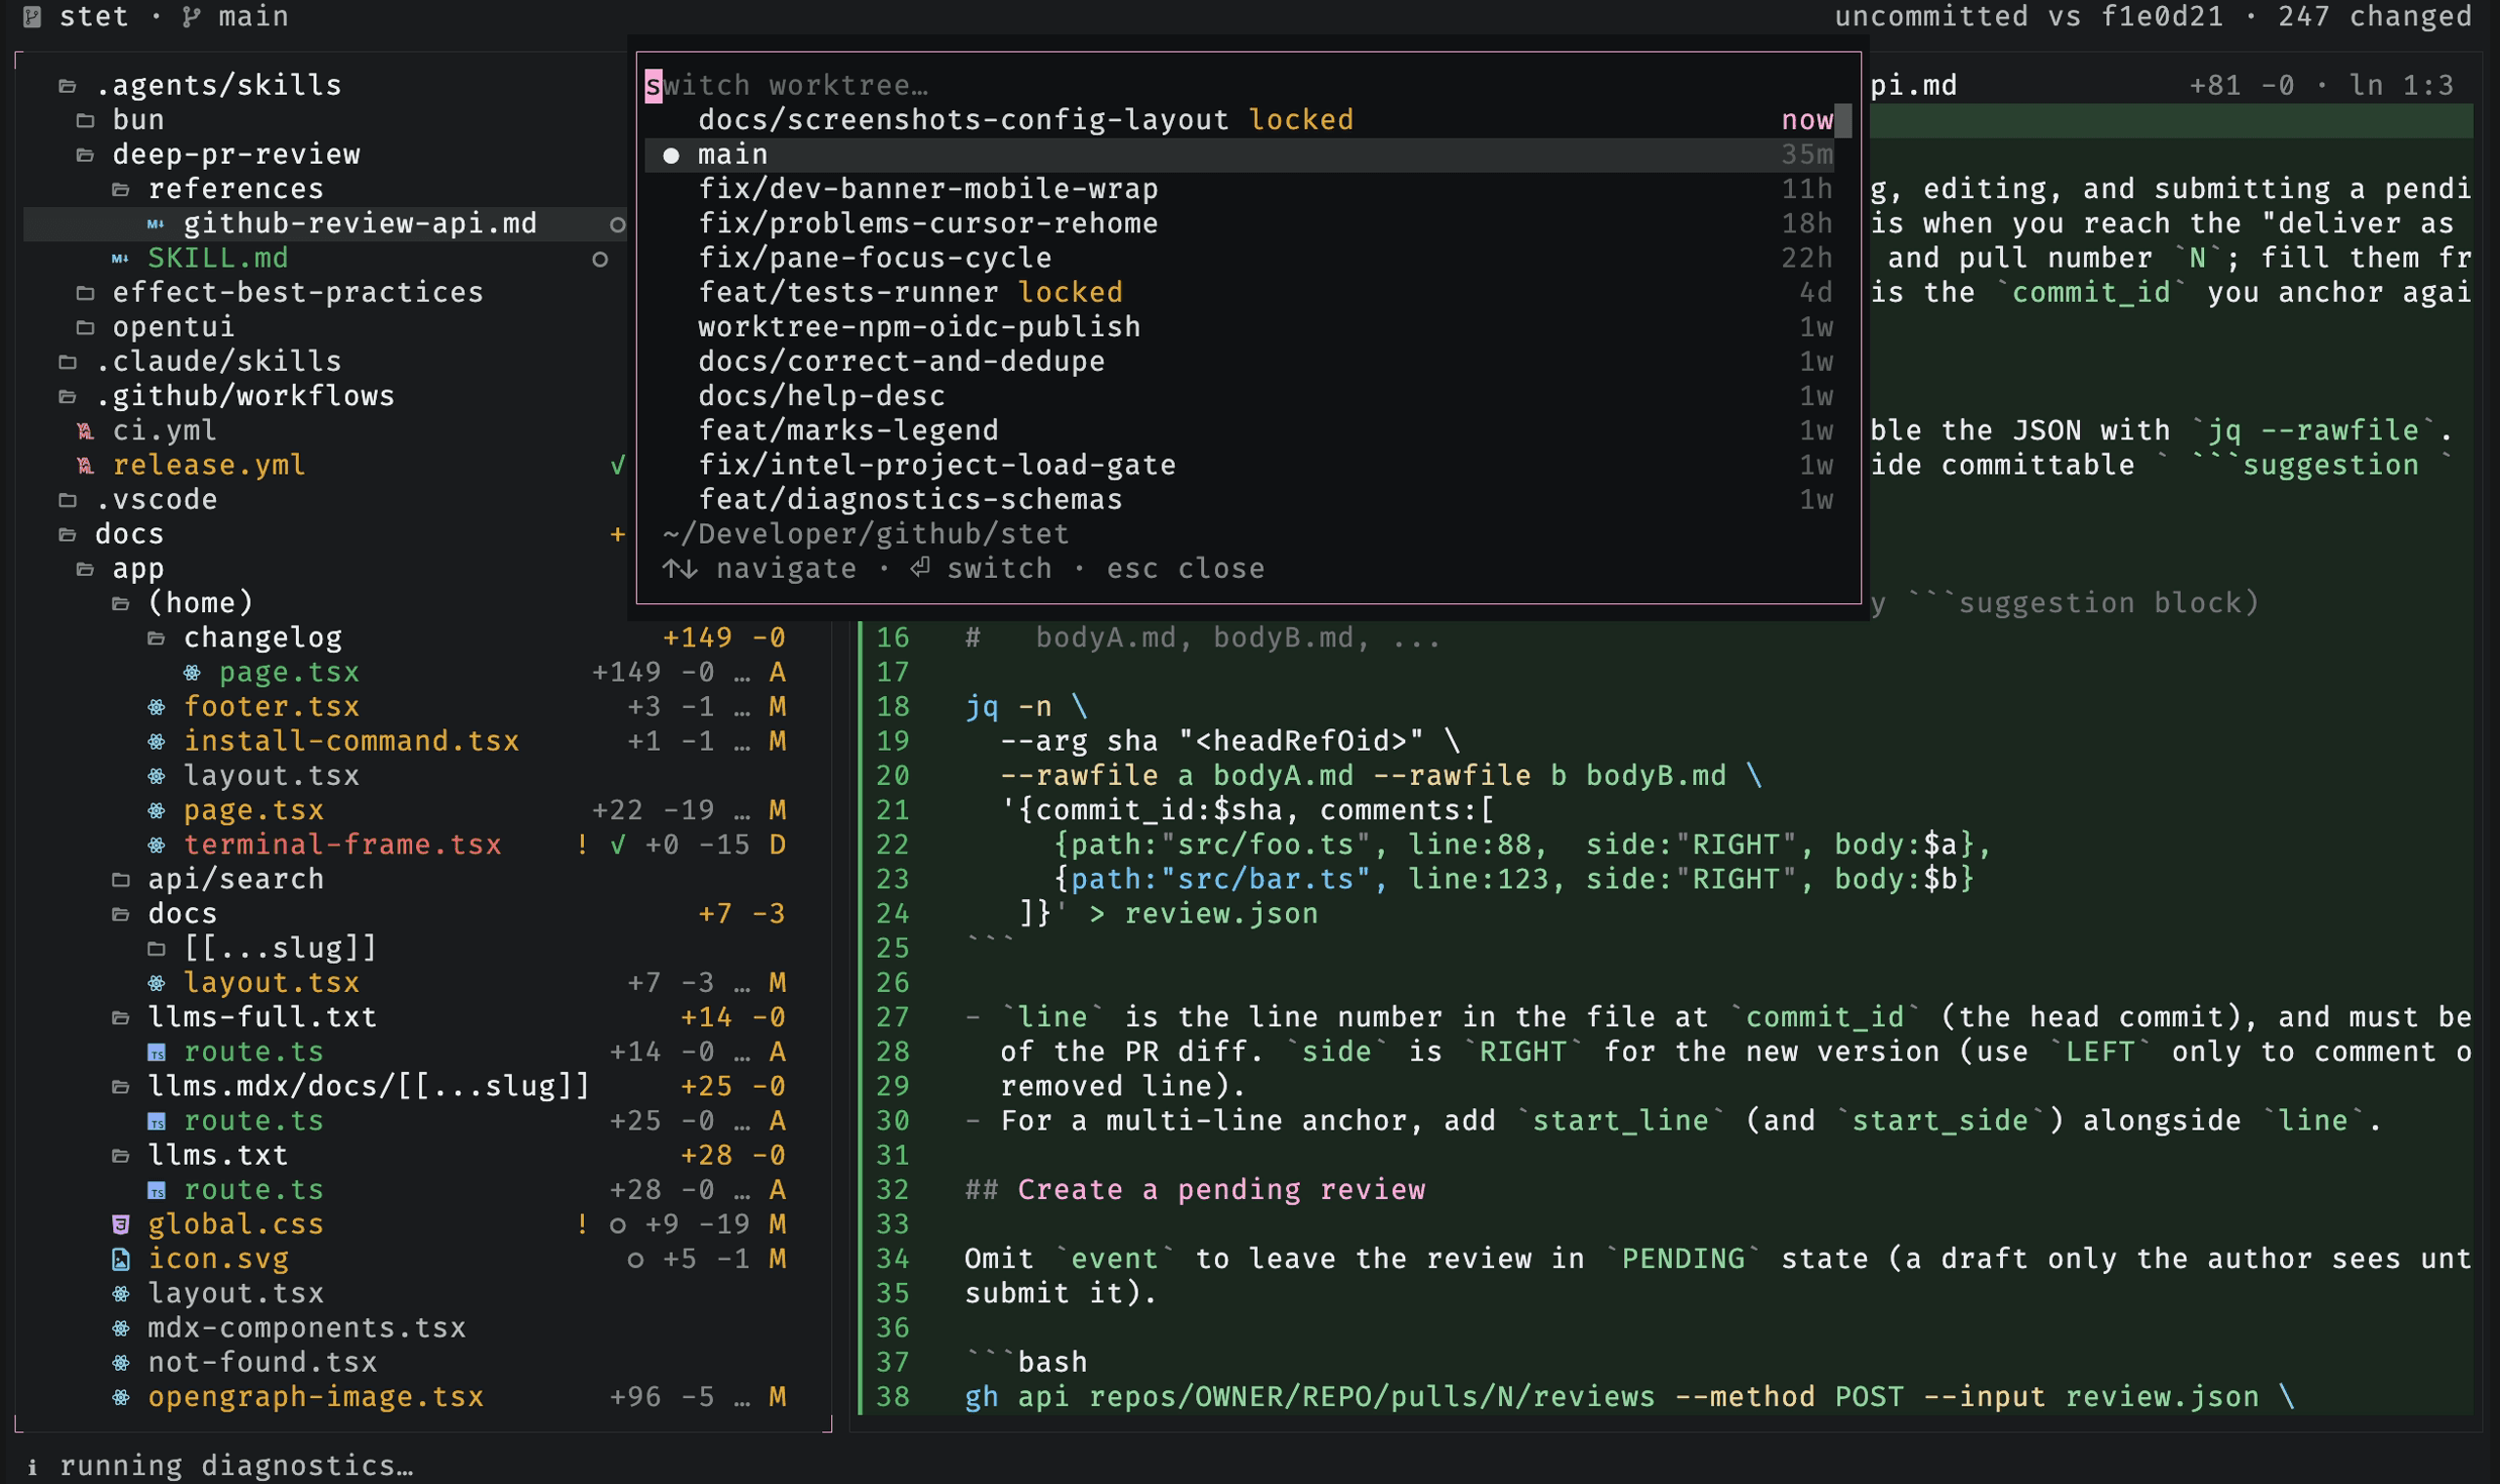Click the up/down arrows icon beside "navigate"
The height and width of the screenshot is (1484, 2500).
(x=680, y=569)
